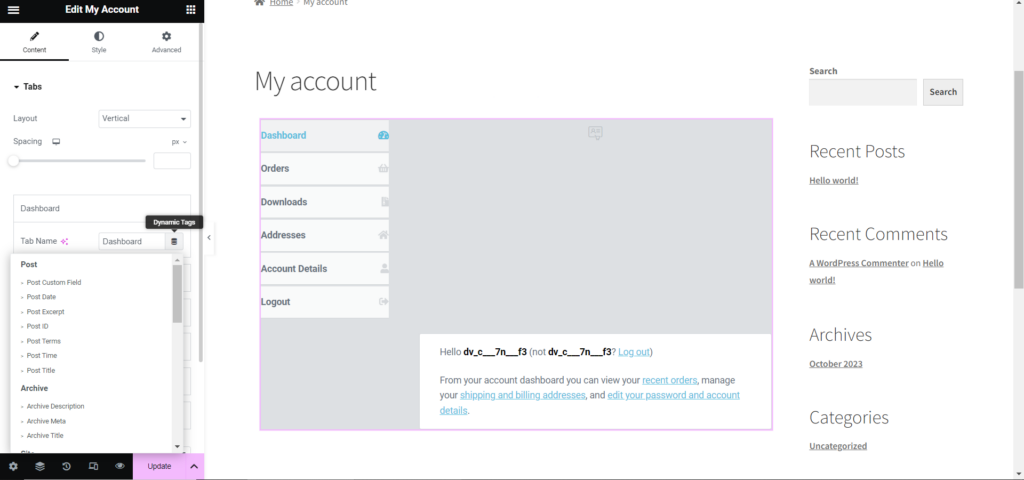Click the Addresses home icon

coord(383,235)
